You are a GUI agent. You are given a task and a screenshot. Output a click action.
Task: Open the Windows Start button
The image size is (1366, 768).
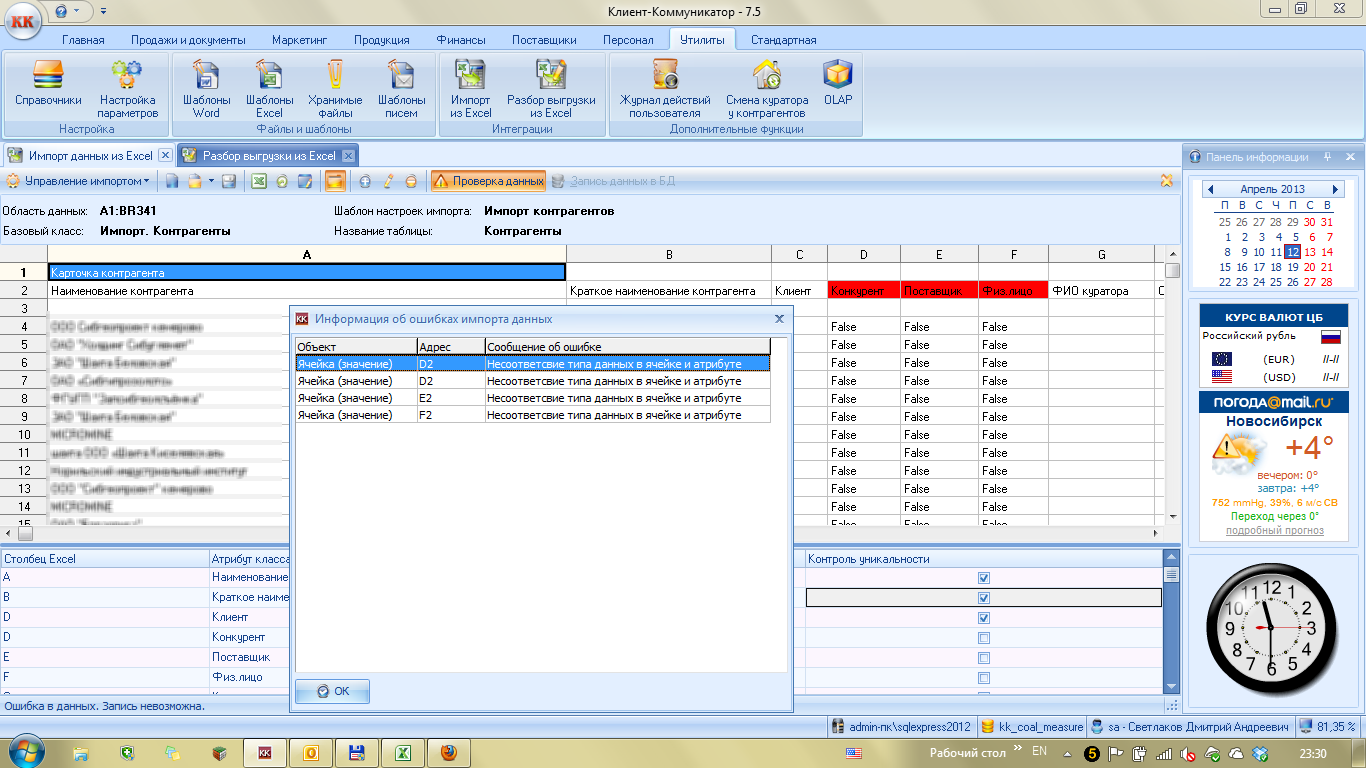point(27,752)
